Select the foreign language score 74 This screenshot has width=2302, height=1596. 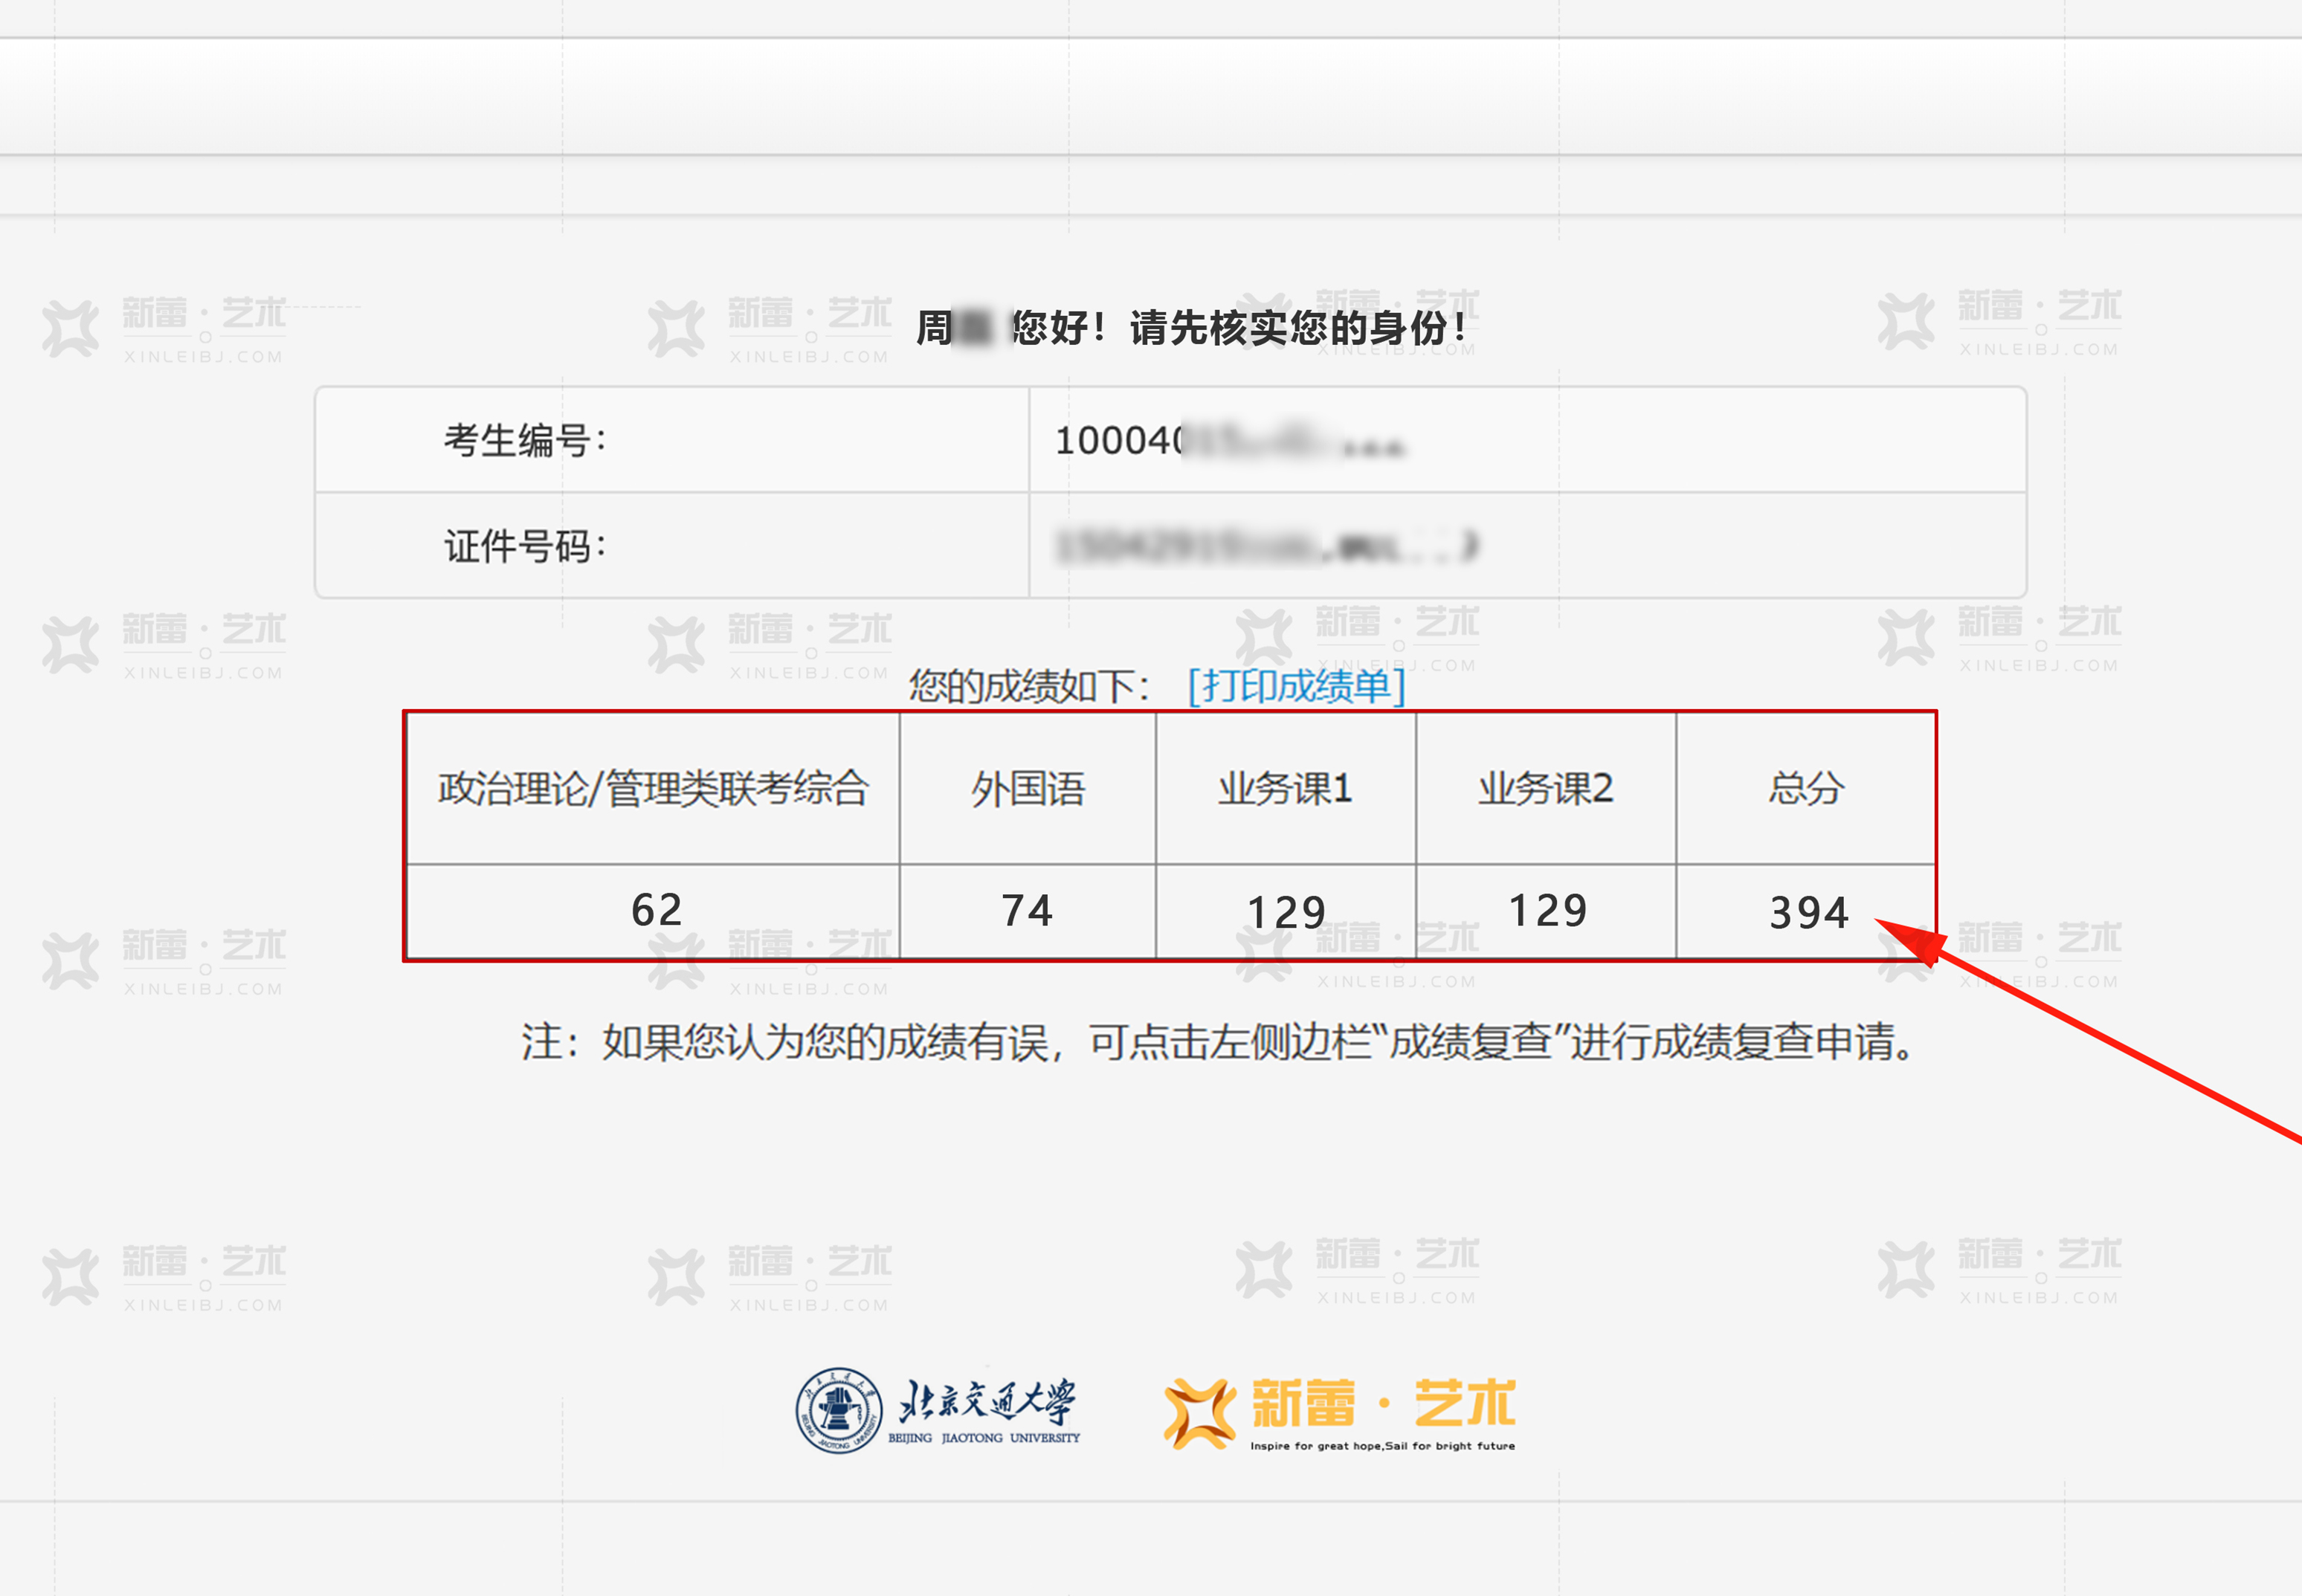tap(1027, 911)
